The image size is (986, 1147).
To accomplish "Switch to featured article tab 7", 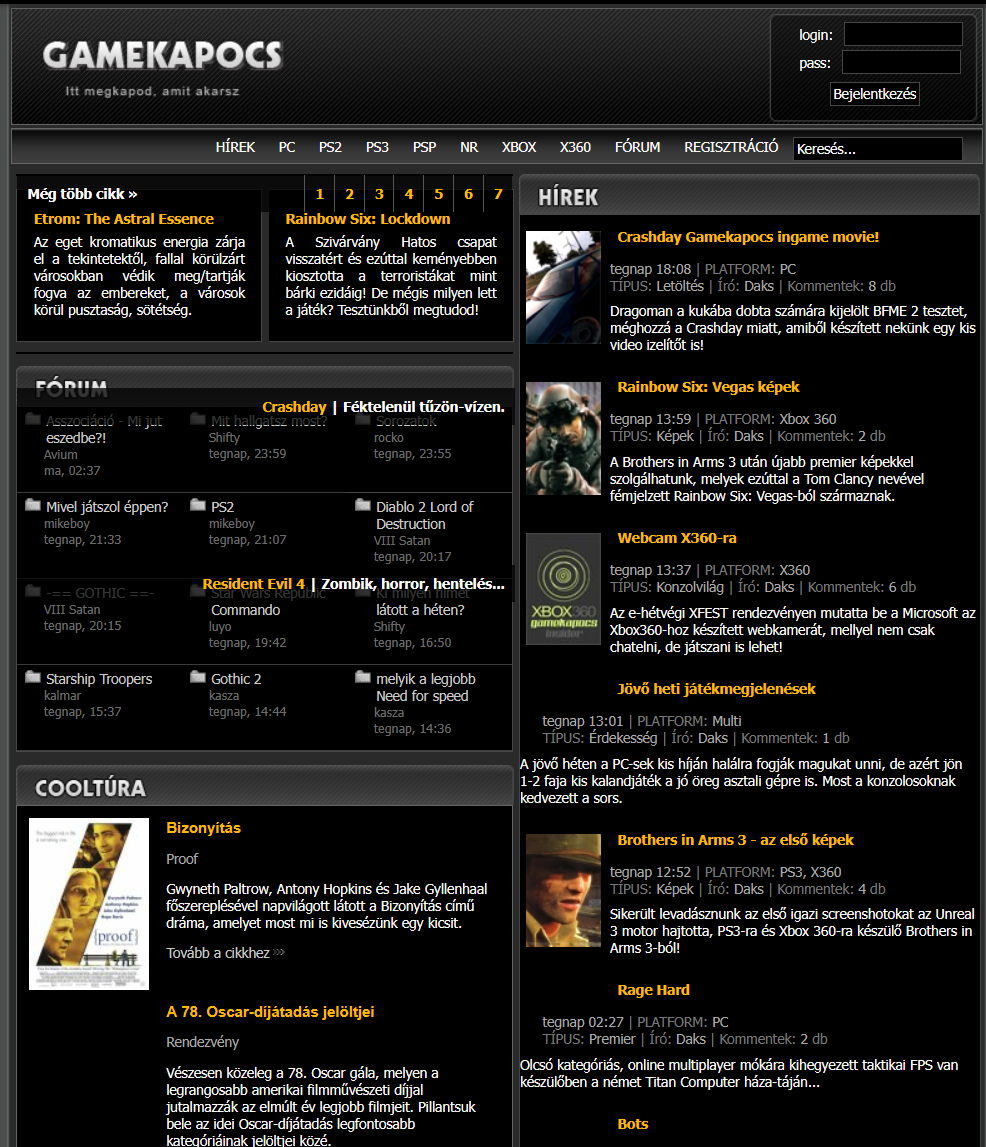I will (x=498, y=194).
